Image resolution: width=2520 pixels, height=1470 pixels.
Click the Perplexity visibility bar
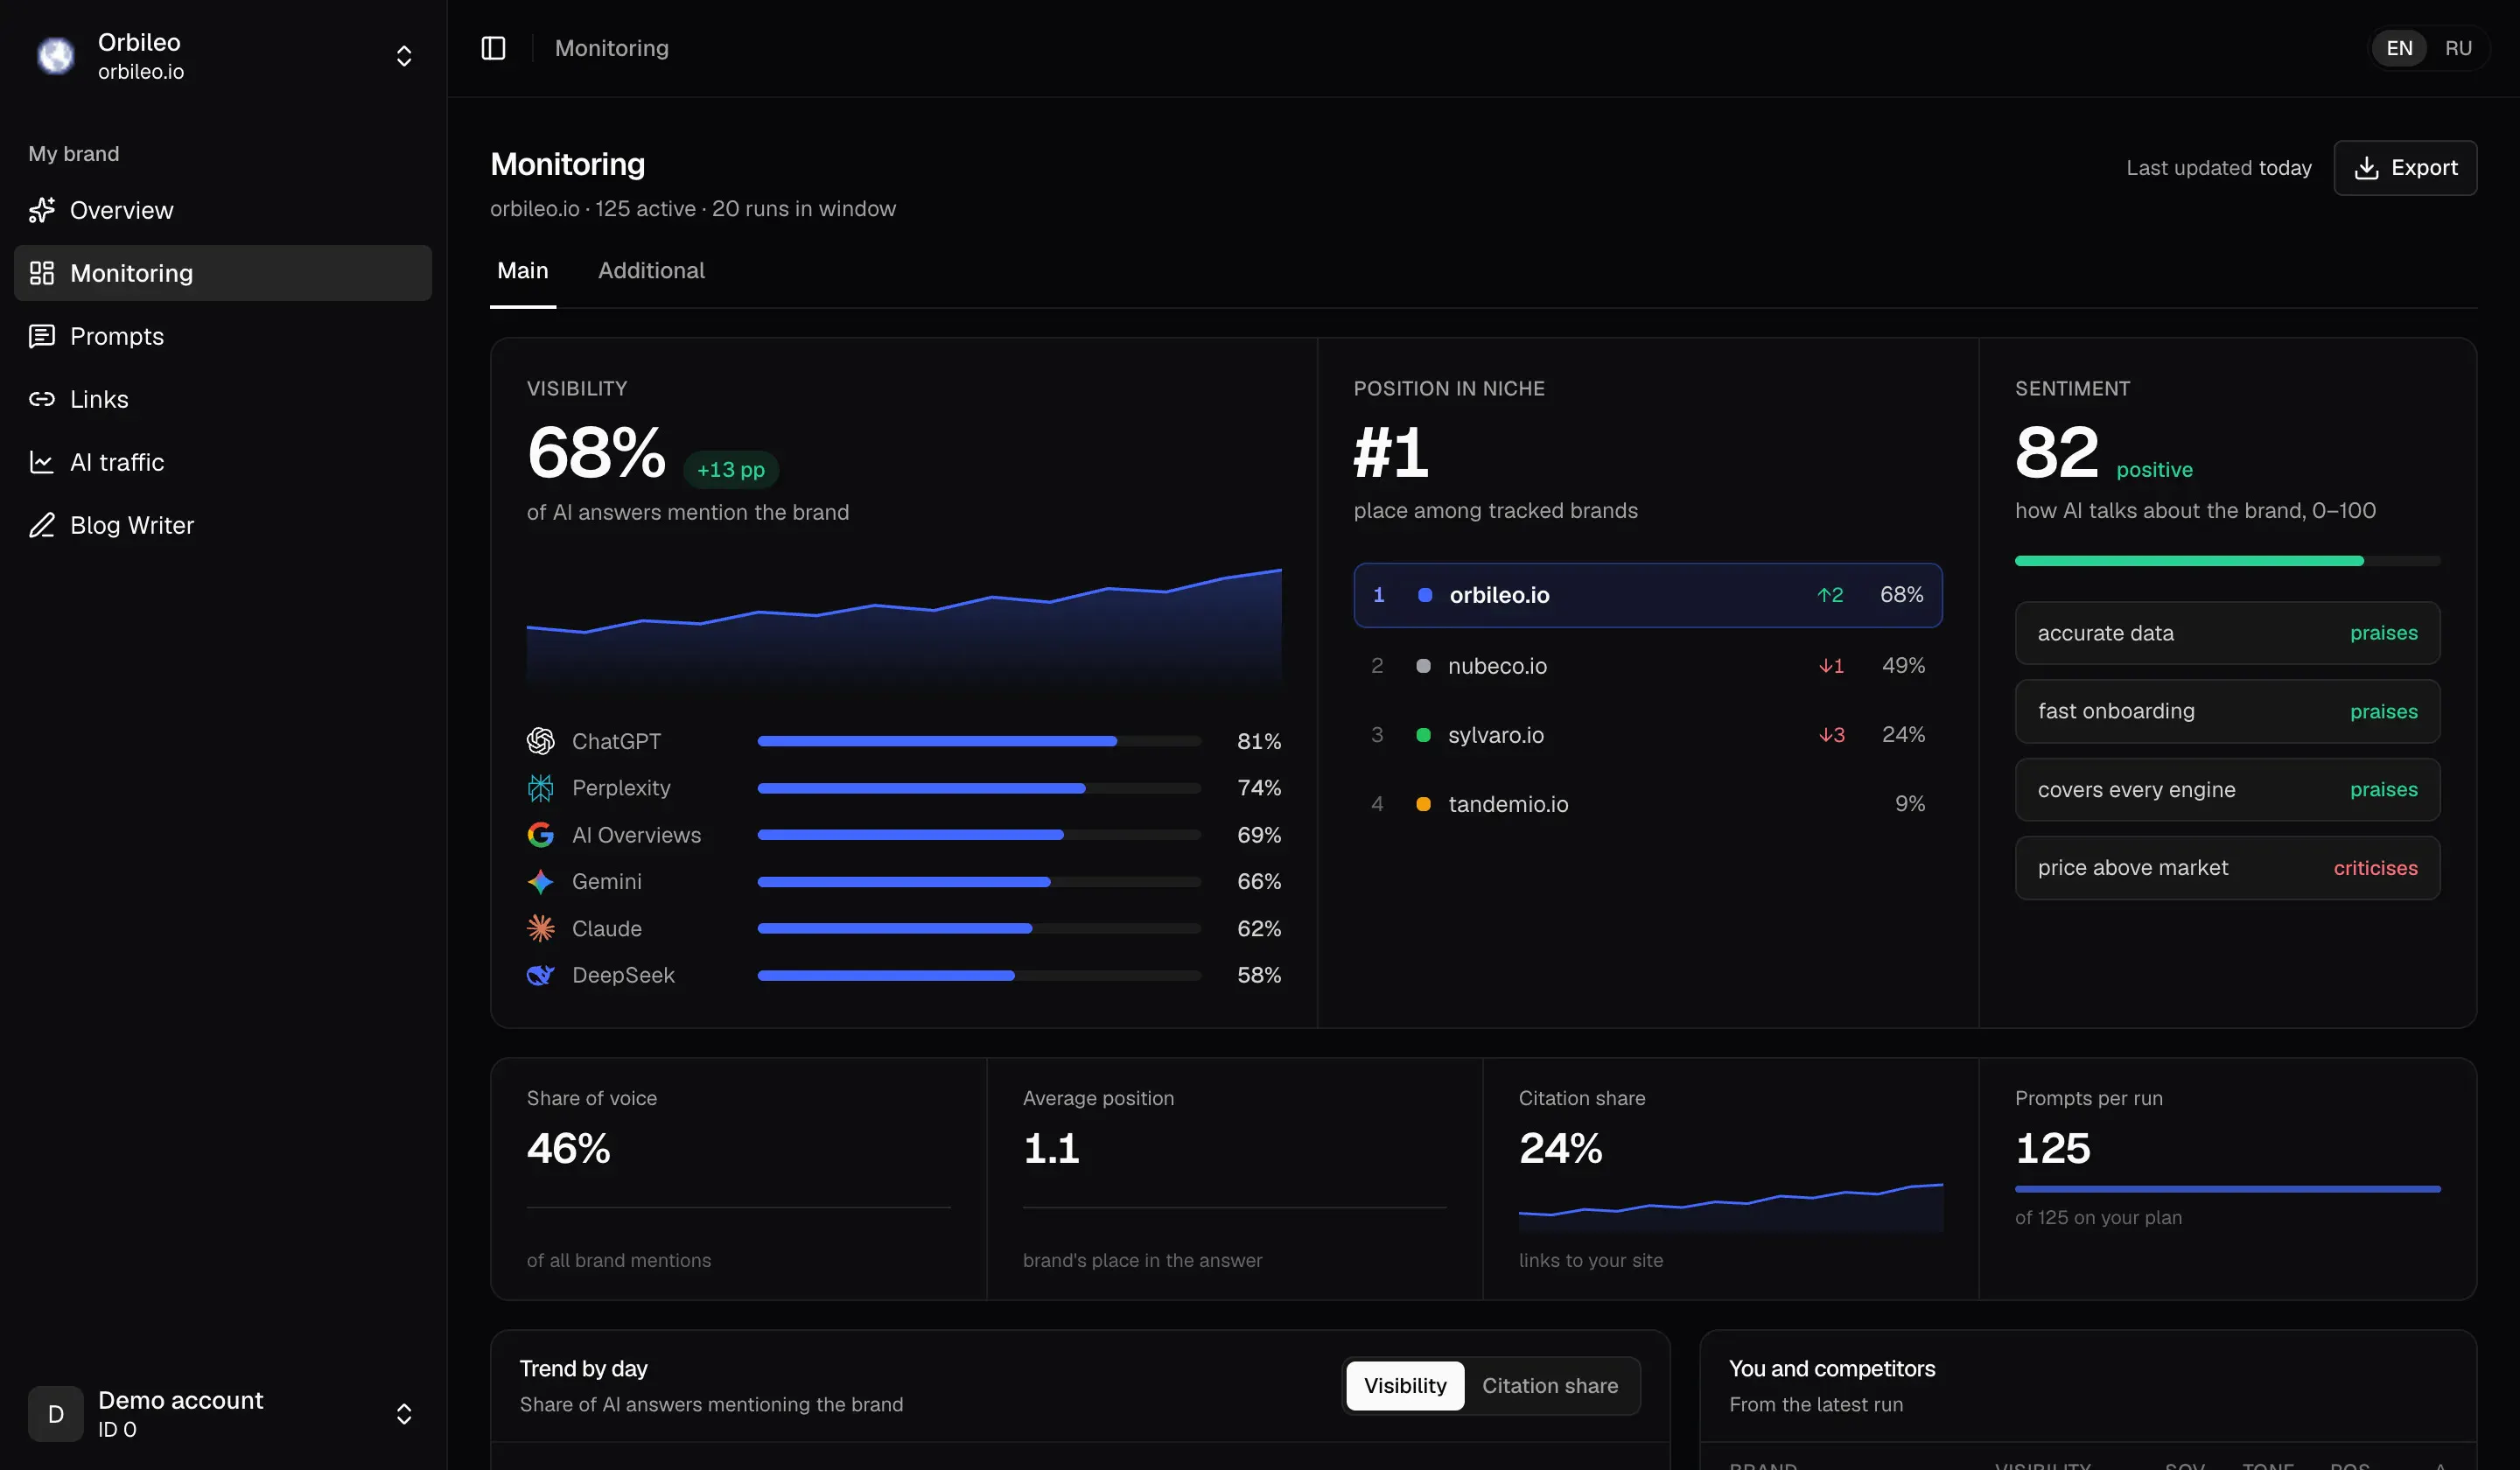pyautogui.click(x=979, y=788)
